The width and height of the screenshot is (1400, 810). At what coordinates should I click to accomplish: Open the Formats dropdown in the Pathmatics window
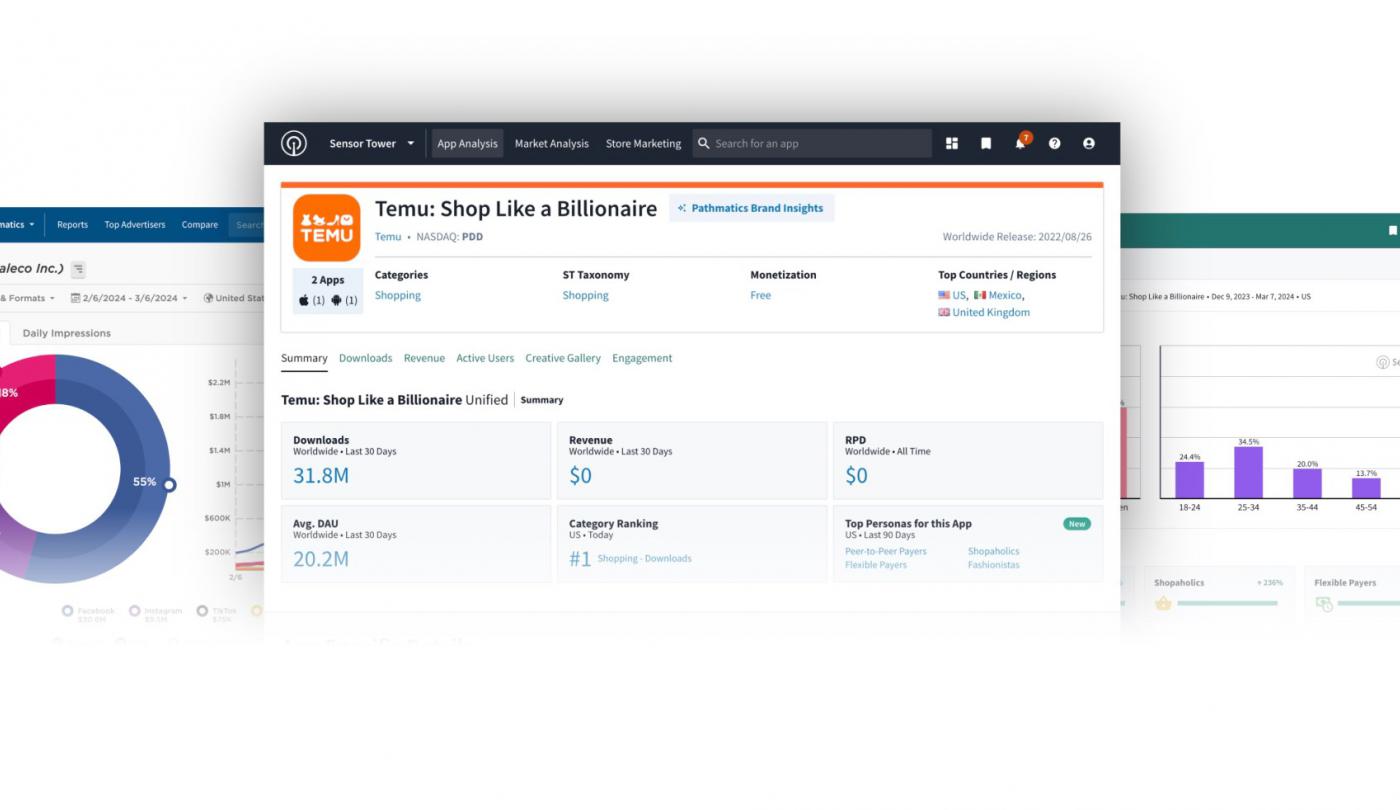pyautogui.click(x=26, y=298)
